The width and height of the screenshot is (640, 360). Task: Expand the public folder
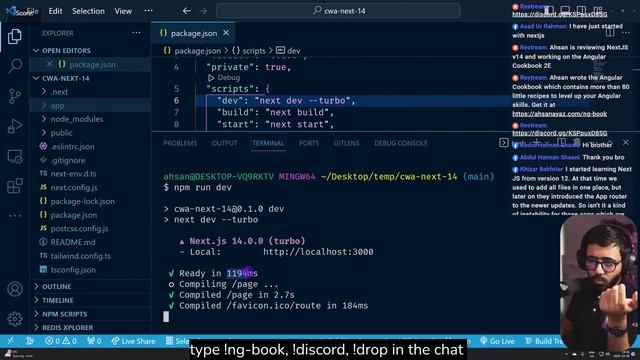click(91, 133)
